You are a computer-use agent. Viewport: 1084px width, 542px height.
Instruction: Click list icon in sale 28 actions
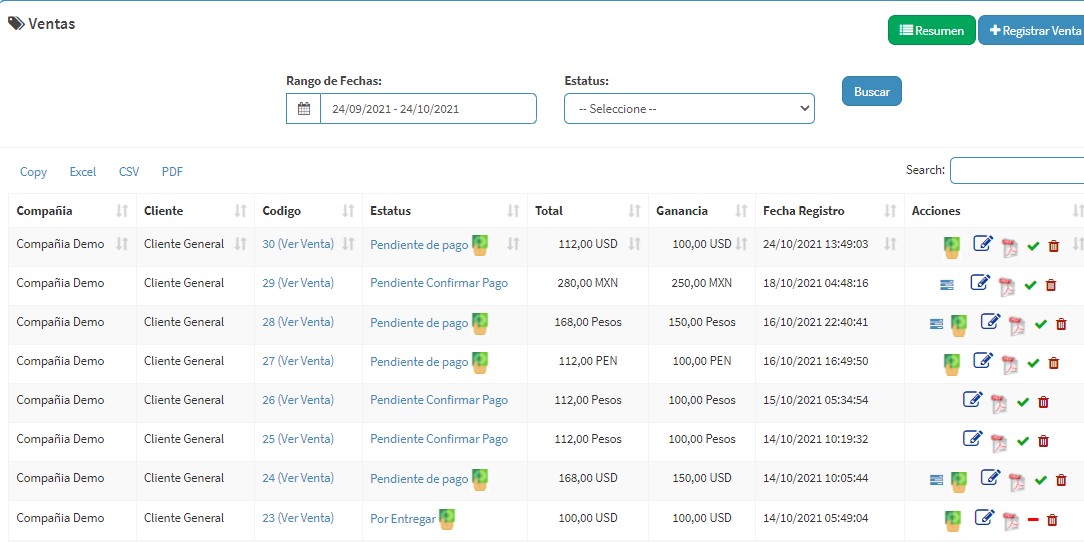[x=936, y=324]
